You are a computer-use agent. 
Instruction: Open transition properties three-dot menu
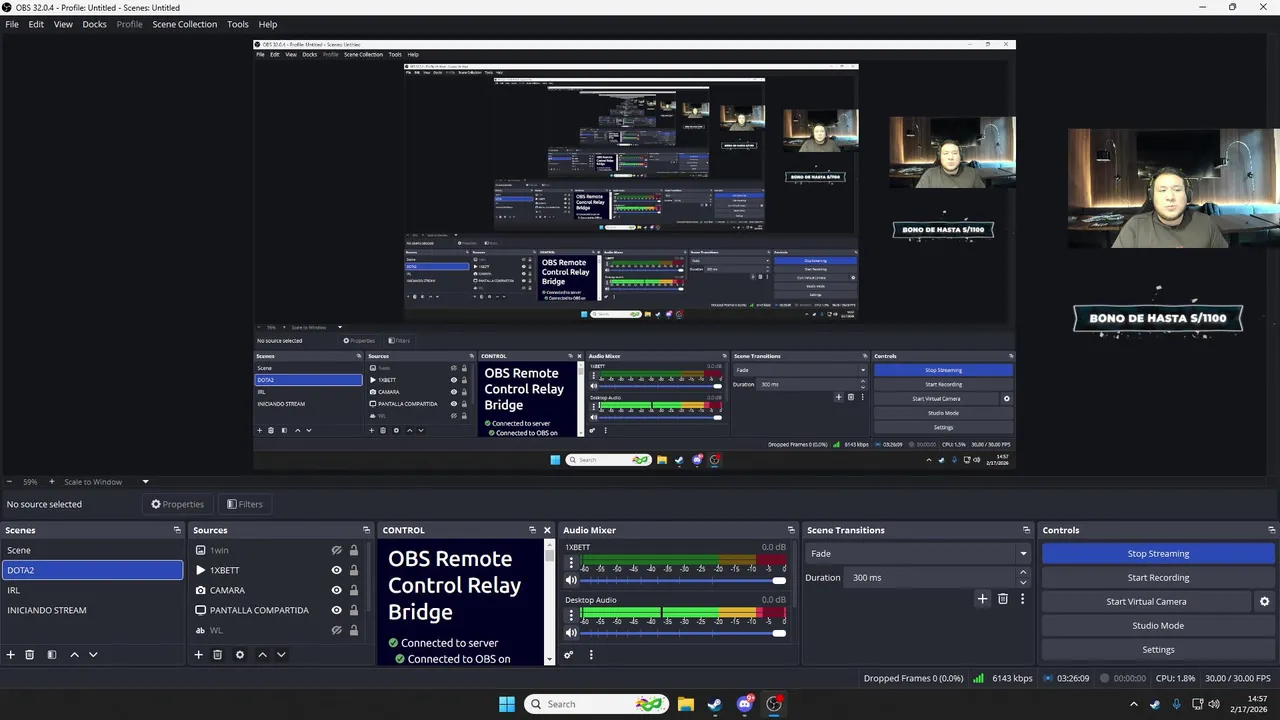pyautogui.click(x=1022, y=599)
